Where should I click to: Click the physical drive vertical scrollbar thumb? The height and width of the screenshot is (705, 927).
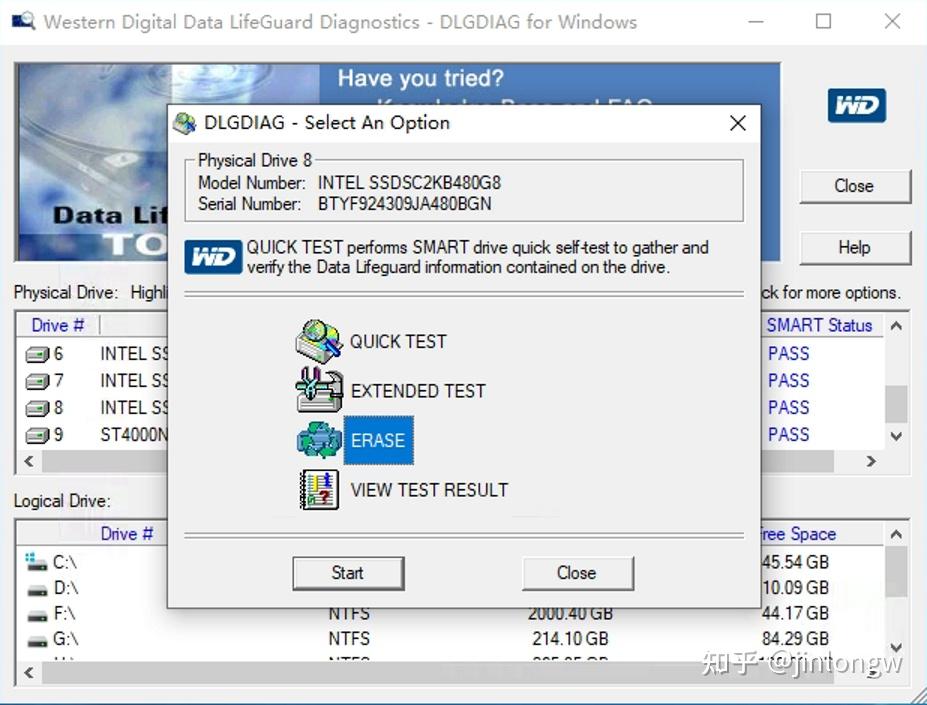coord(896,404)
